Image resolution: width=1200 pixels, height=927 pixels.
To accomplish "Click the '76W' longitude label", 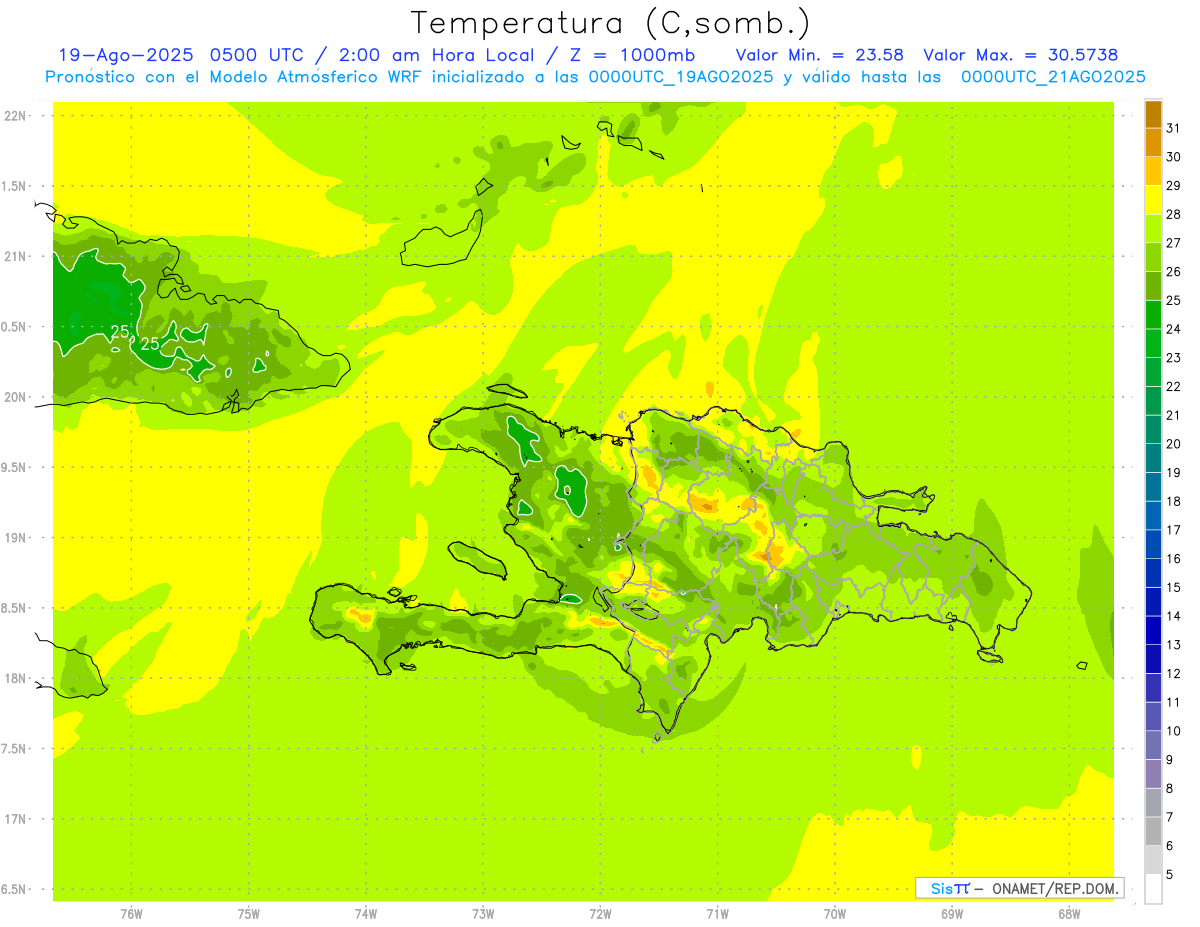I will pos(131,914).
